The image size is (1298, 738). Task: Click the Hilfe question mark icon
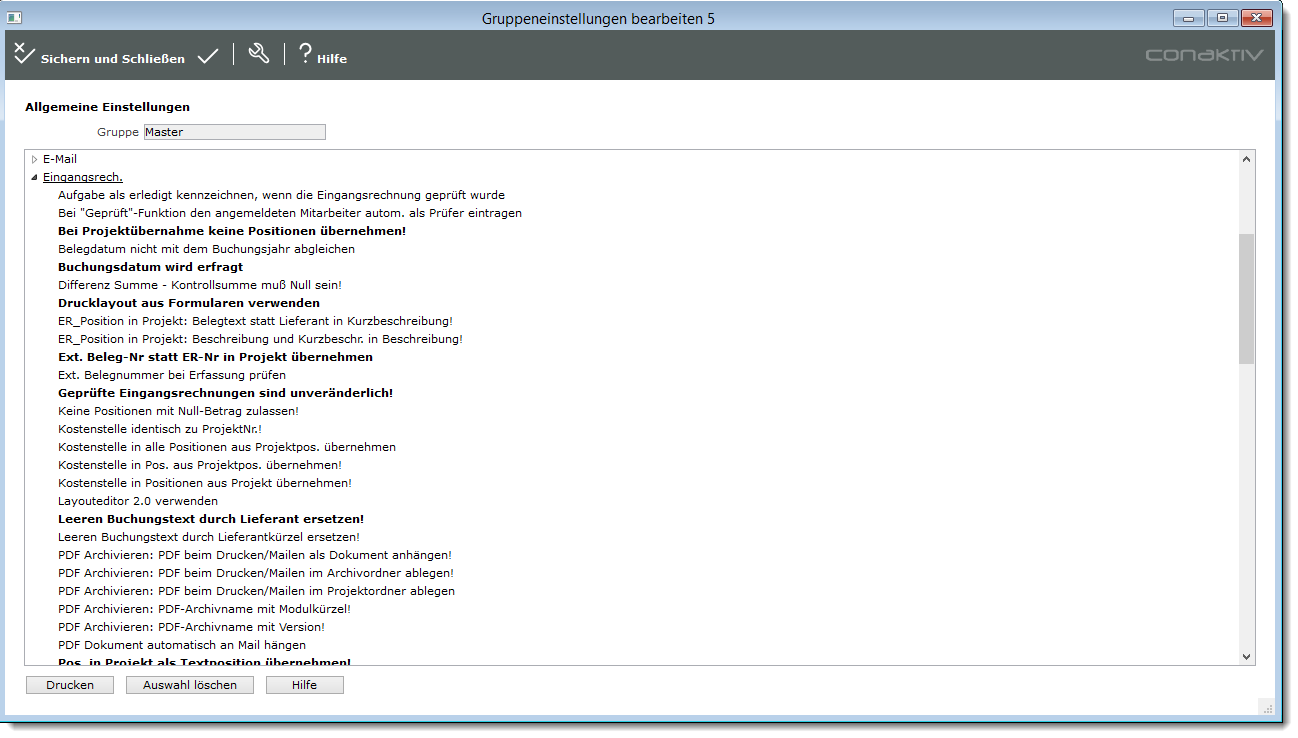tap(305, 54)
